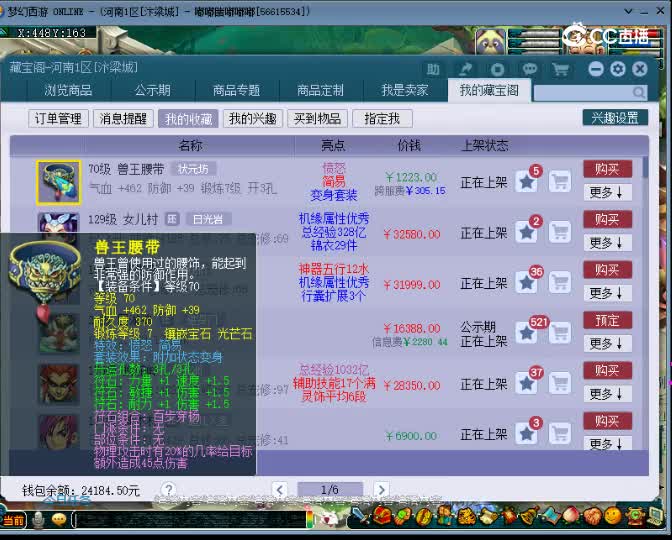Add the ¥16388.00 listing to cart
This screenshot has width=672, height=540.
(560, 333)
